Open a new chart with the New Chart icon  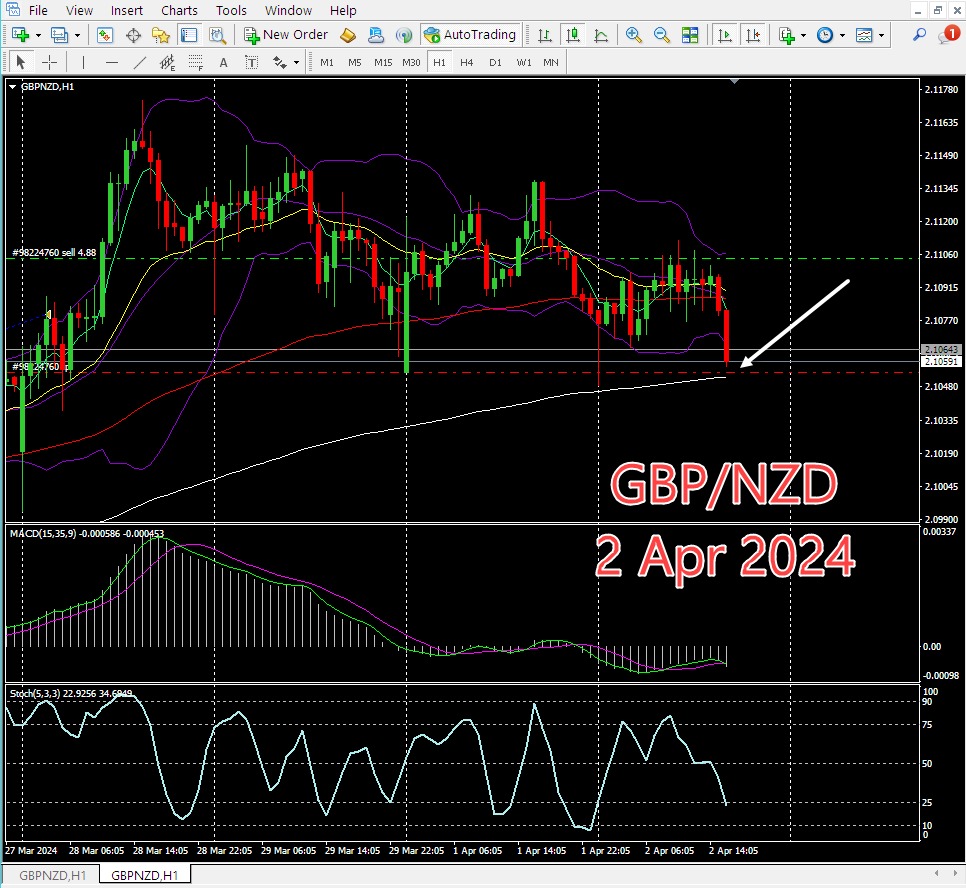coord(20,35)
